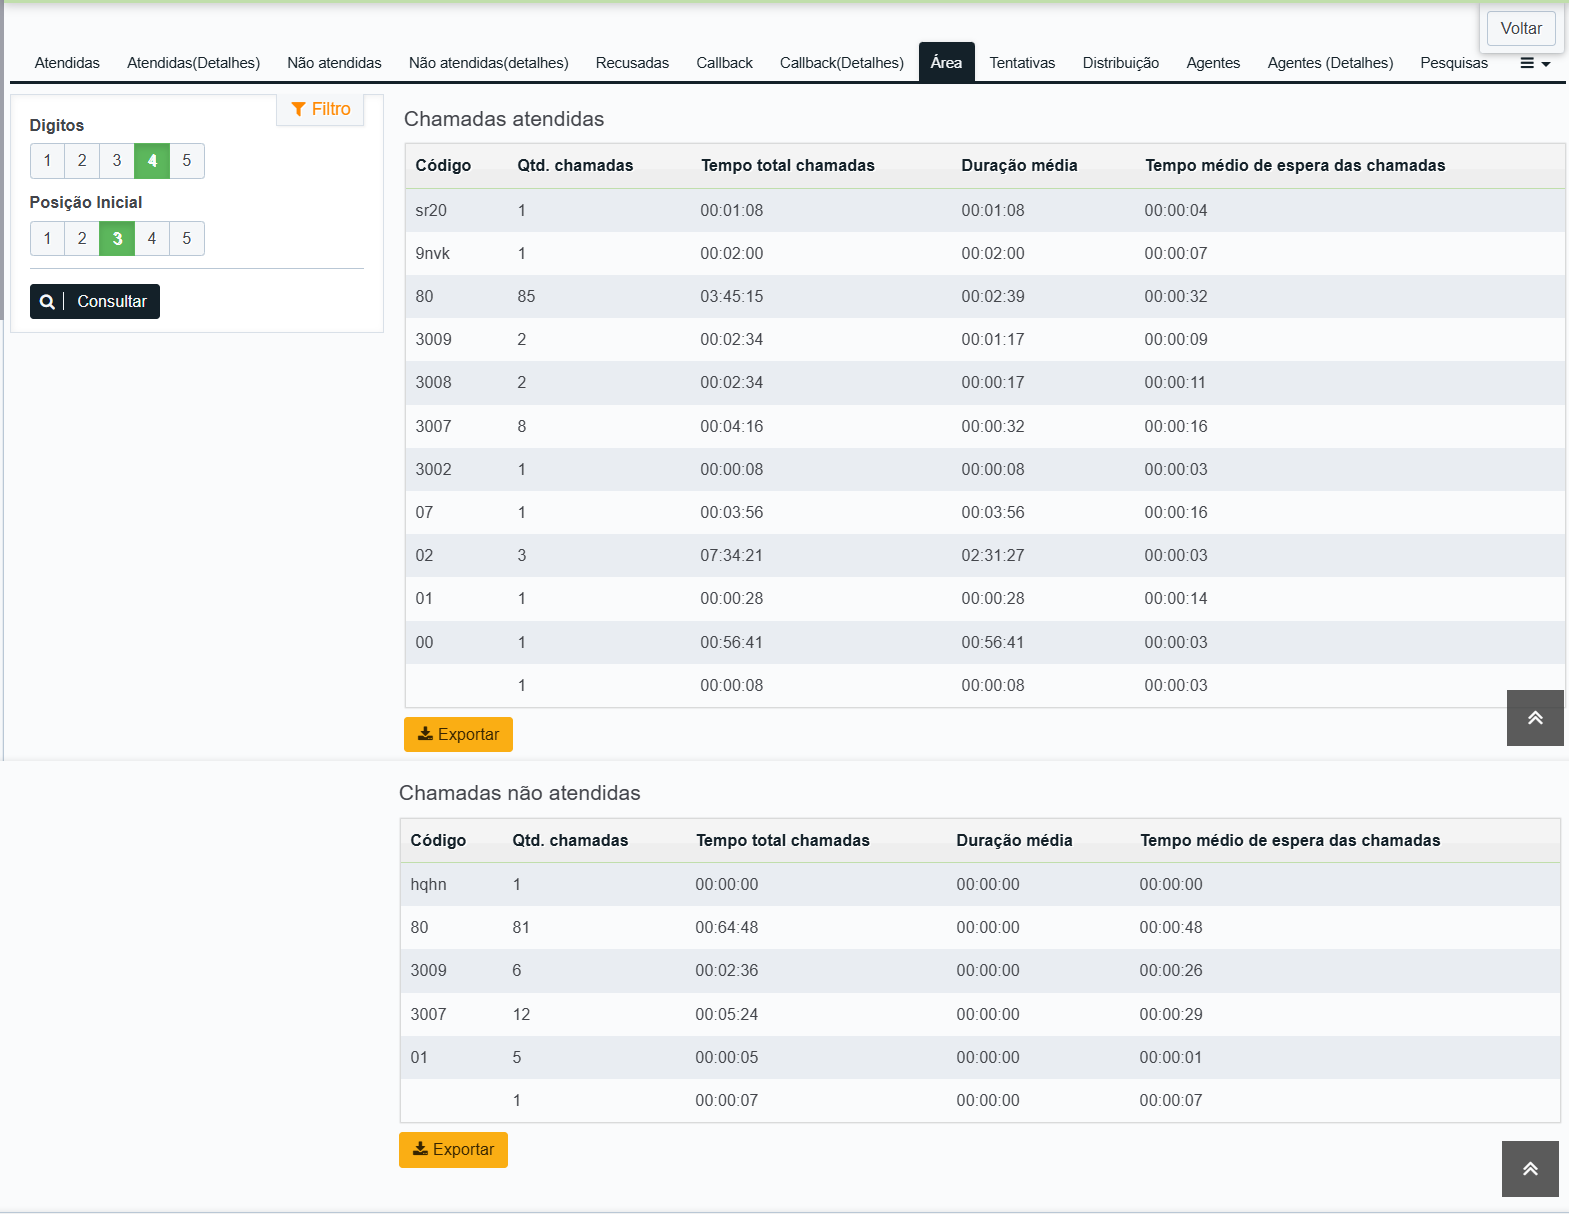
Task: Set Posição Inicial to 1
Action: coord(47,239)
